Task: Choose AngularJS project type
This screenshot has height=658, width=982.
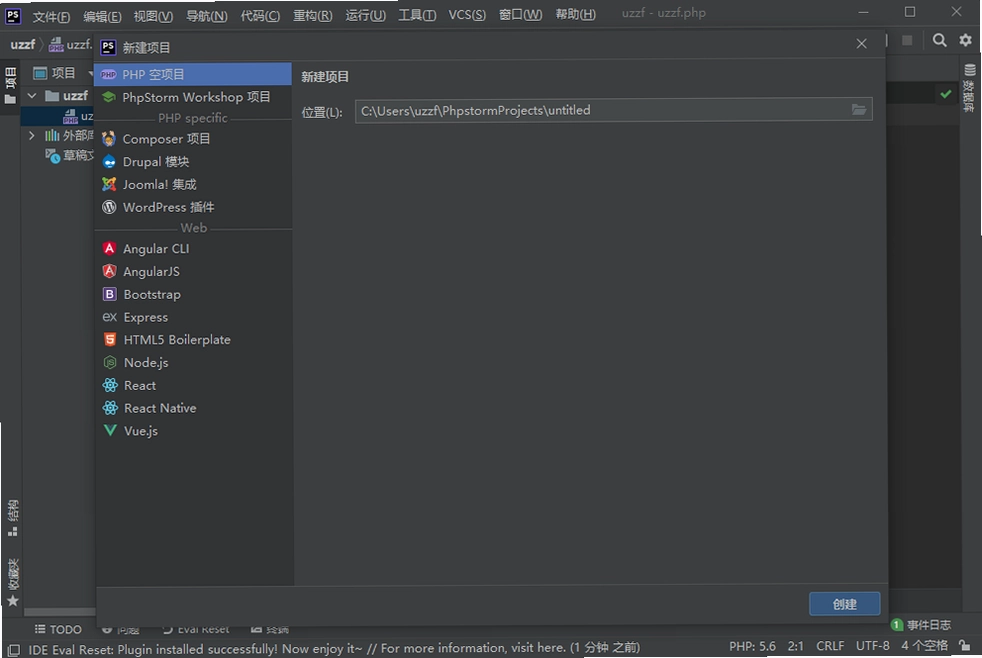Action: 193,272
